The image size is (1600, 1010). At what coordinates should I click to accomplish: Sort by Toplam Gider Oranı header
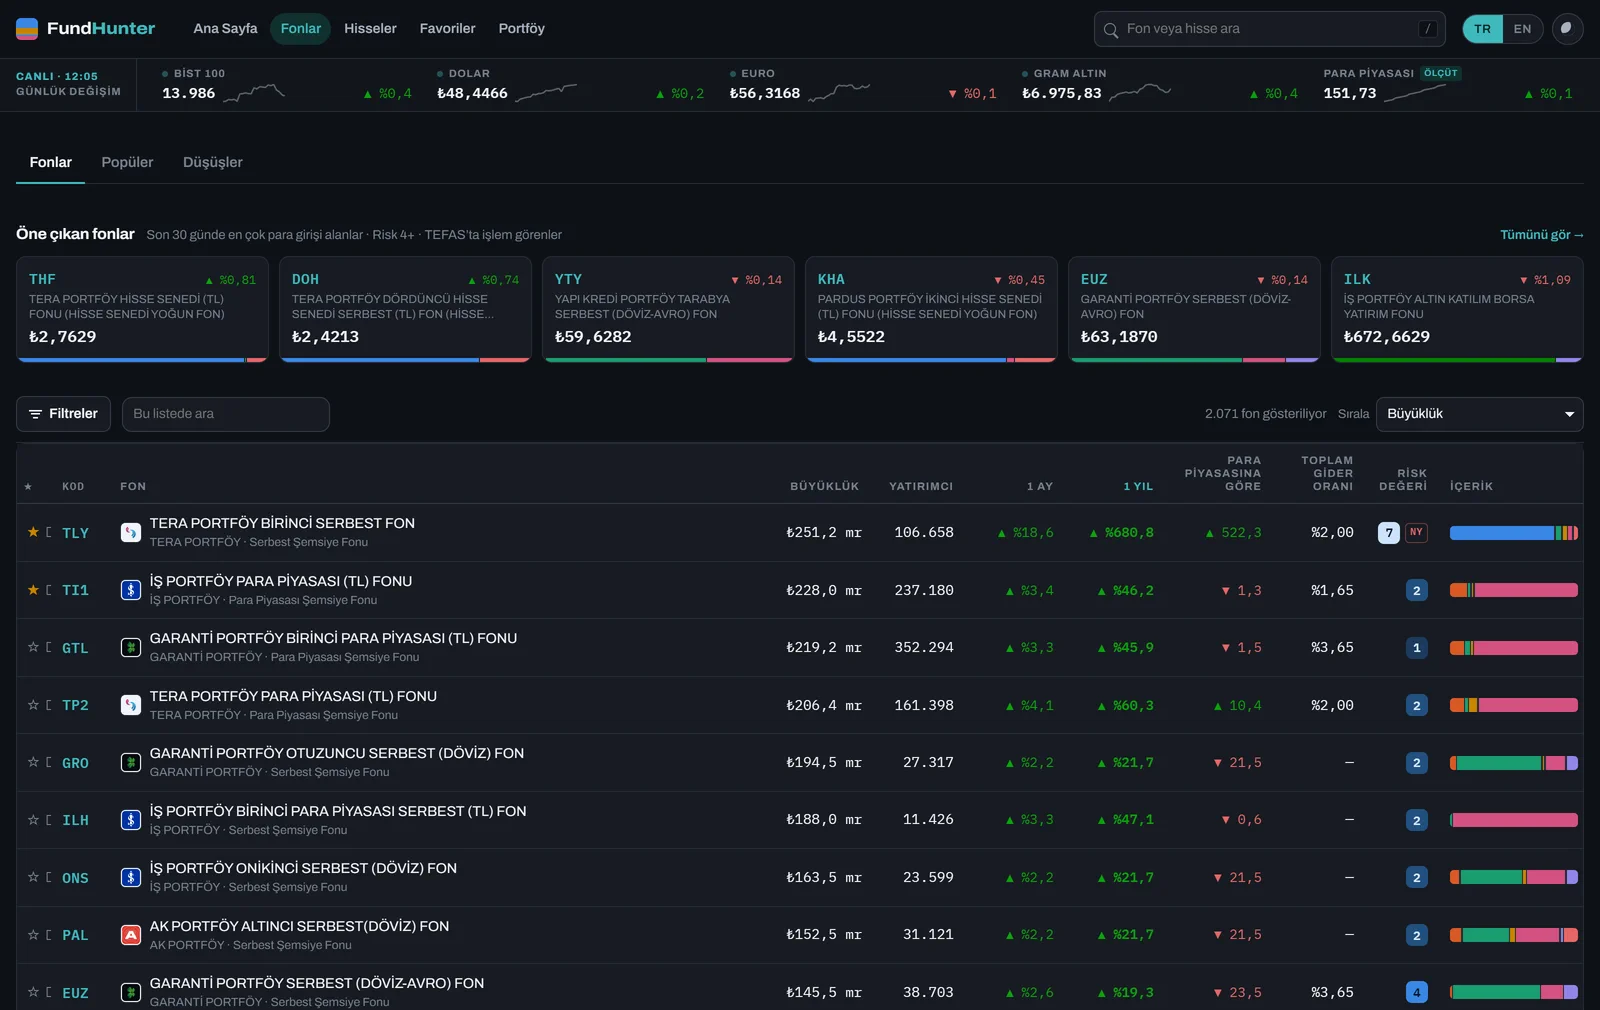click(x=1327, y=474)
